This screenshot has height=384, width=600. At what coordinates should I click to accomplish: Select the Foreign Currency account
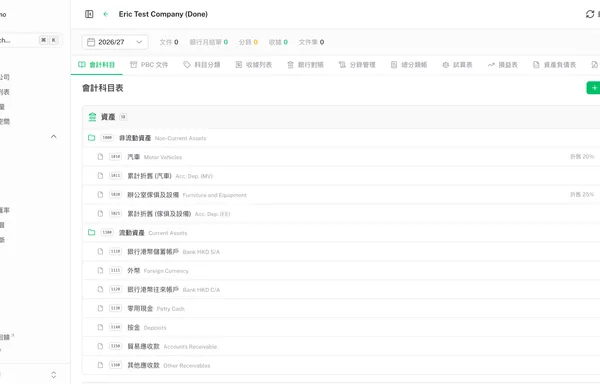[x=341, y=270]
